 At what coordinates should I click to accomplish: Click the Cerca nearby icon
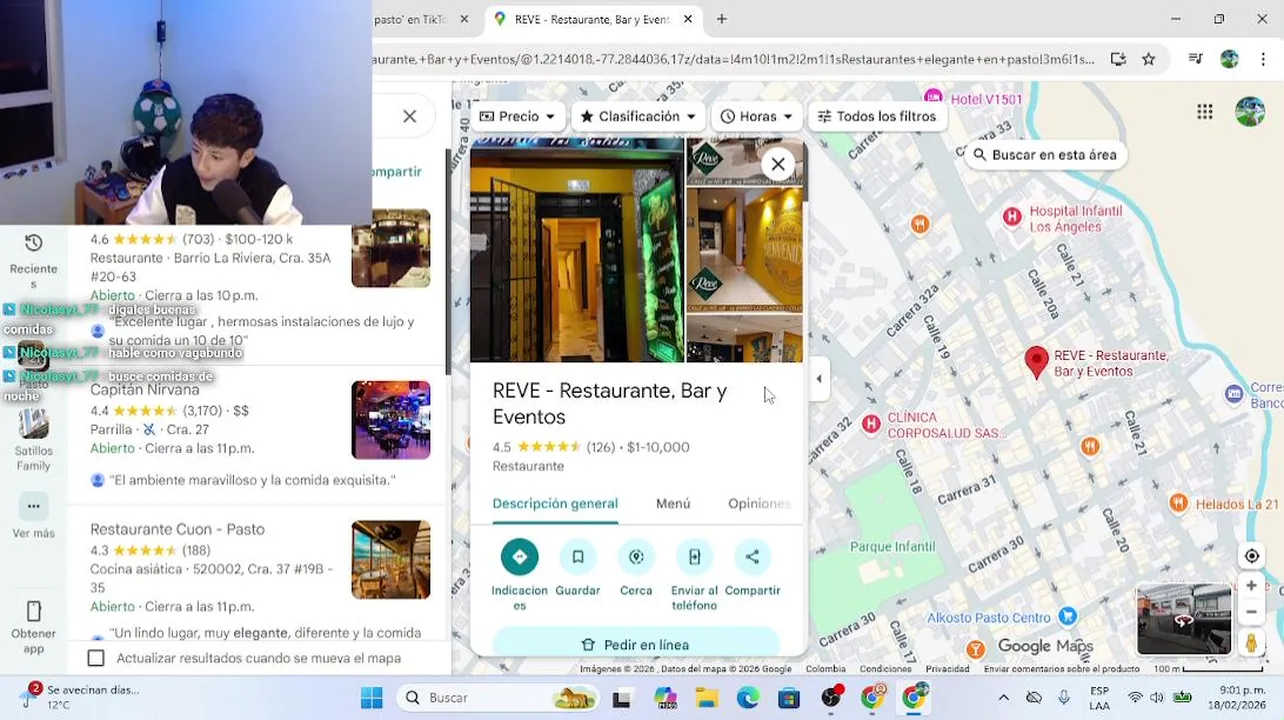(636, 557)
